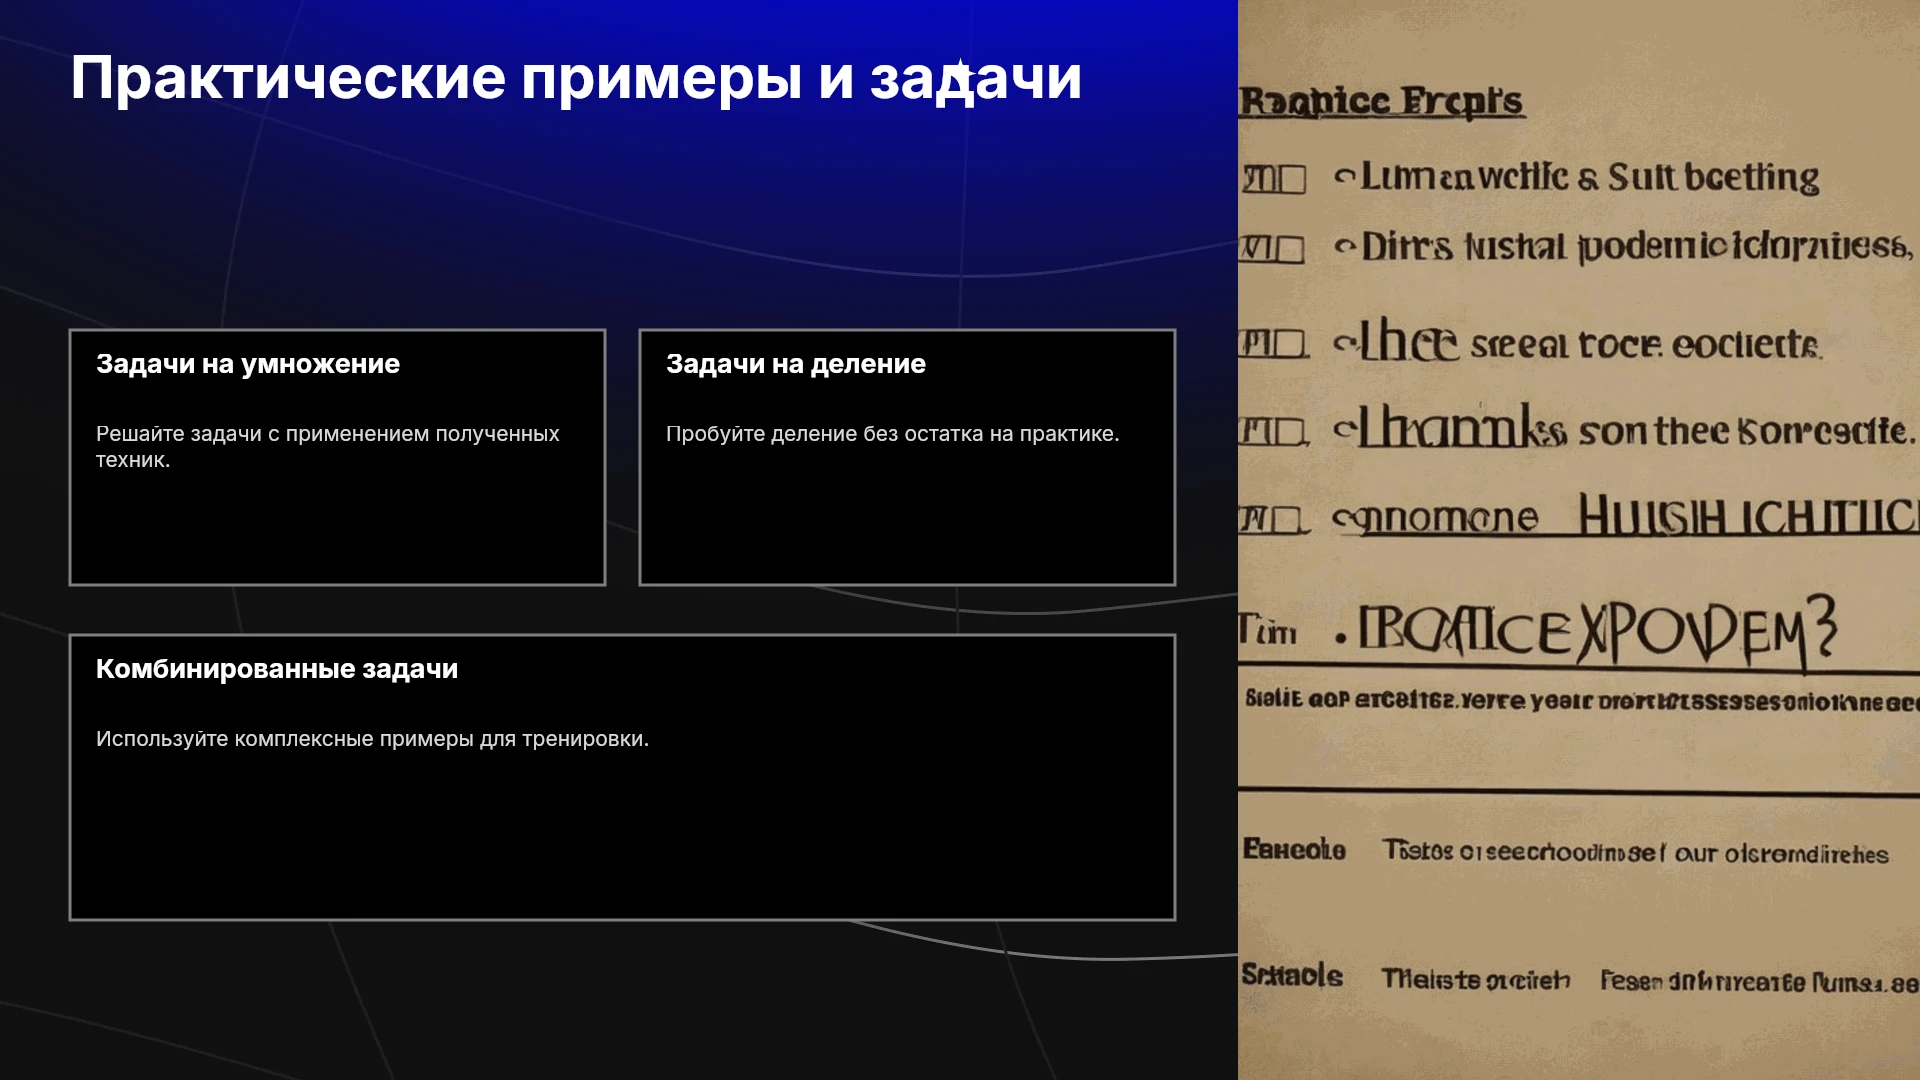Click the "Комбинированные задачи" card heading

click(x=277, y=669)
